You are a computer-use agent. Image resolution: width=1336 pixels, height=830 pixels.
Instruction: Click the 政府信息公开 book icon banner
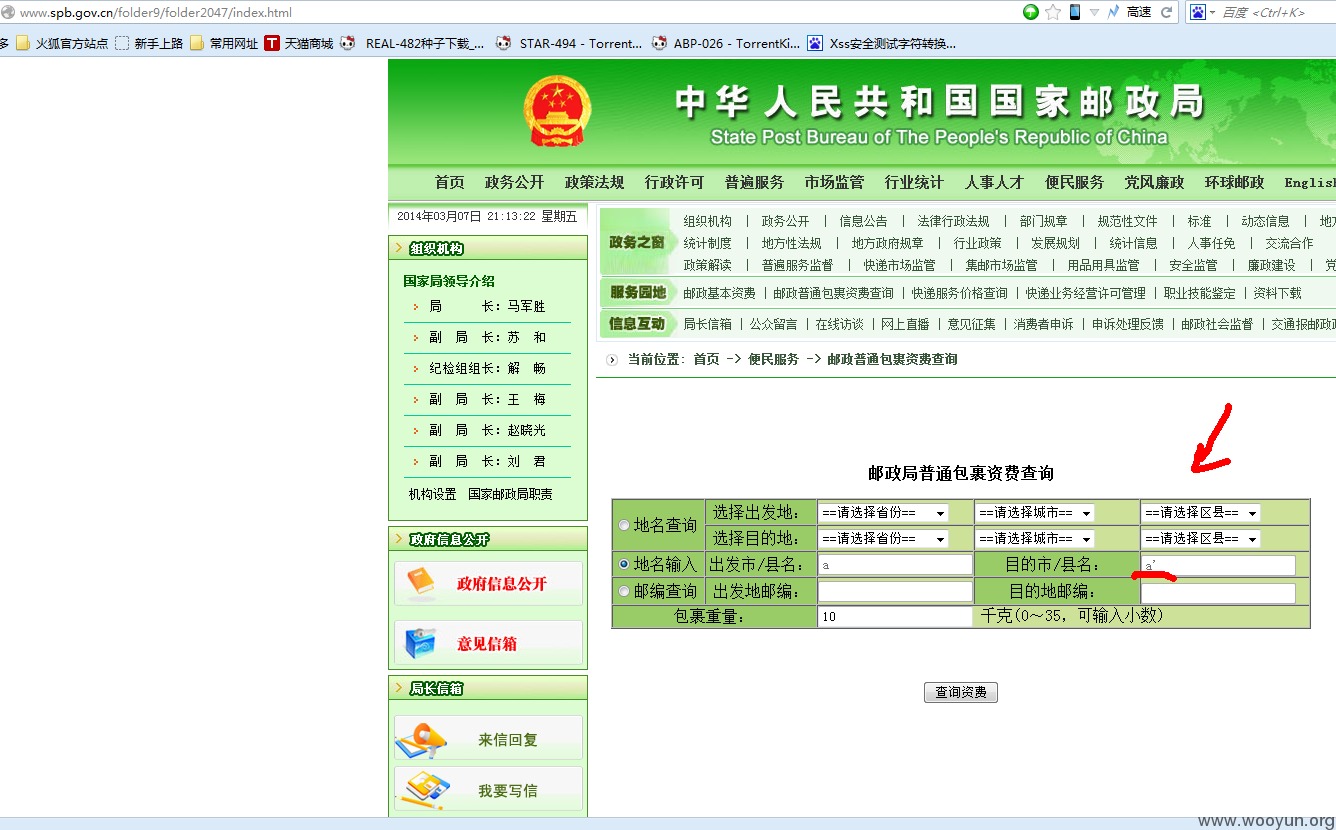[488, 583]
